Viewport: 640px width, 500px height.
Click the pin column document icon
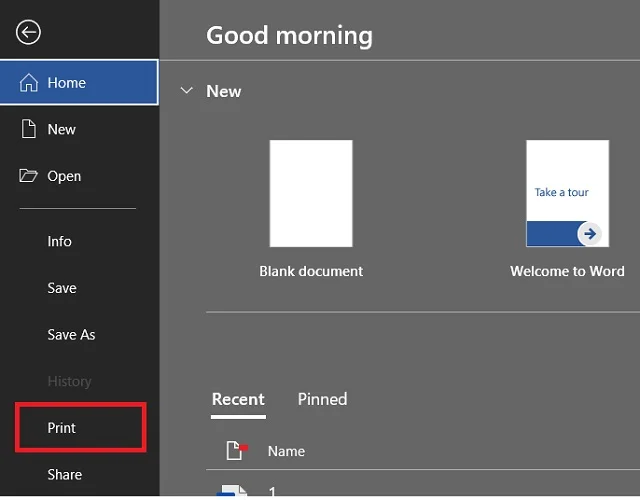click(x=237, y=451)
